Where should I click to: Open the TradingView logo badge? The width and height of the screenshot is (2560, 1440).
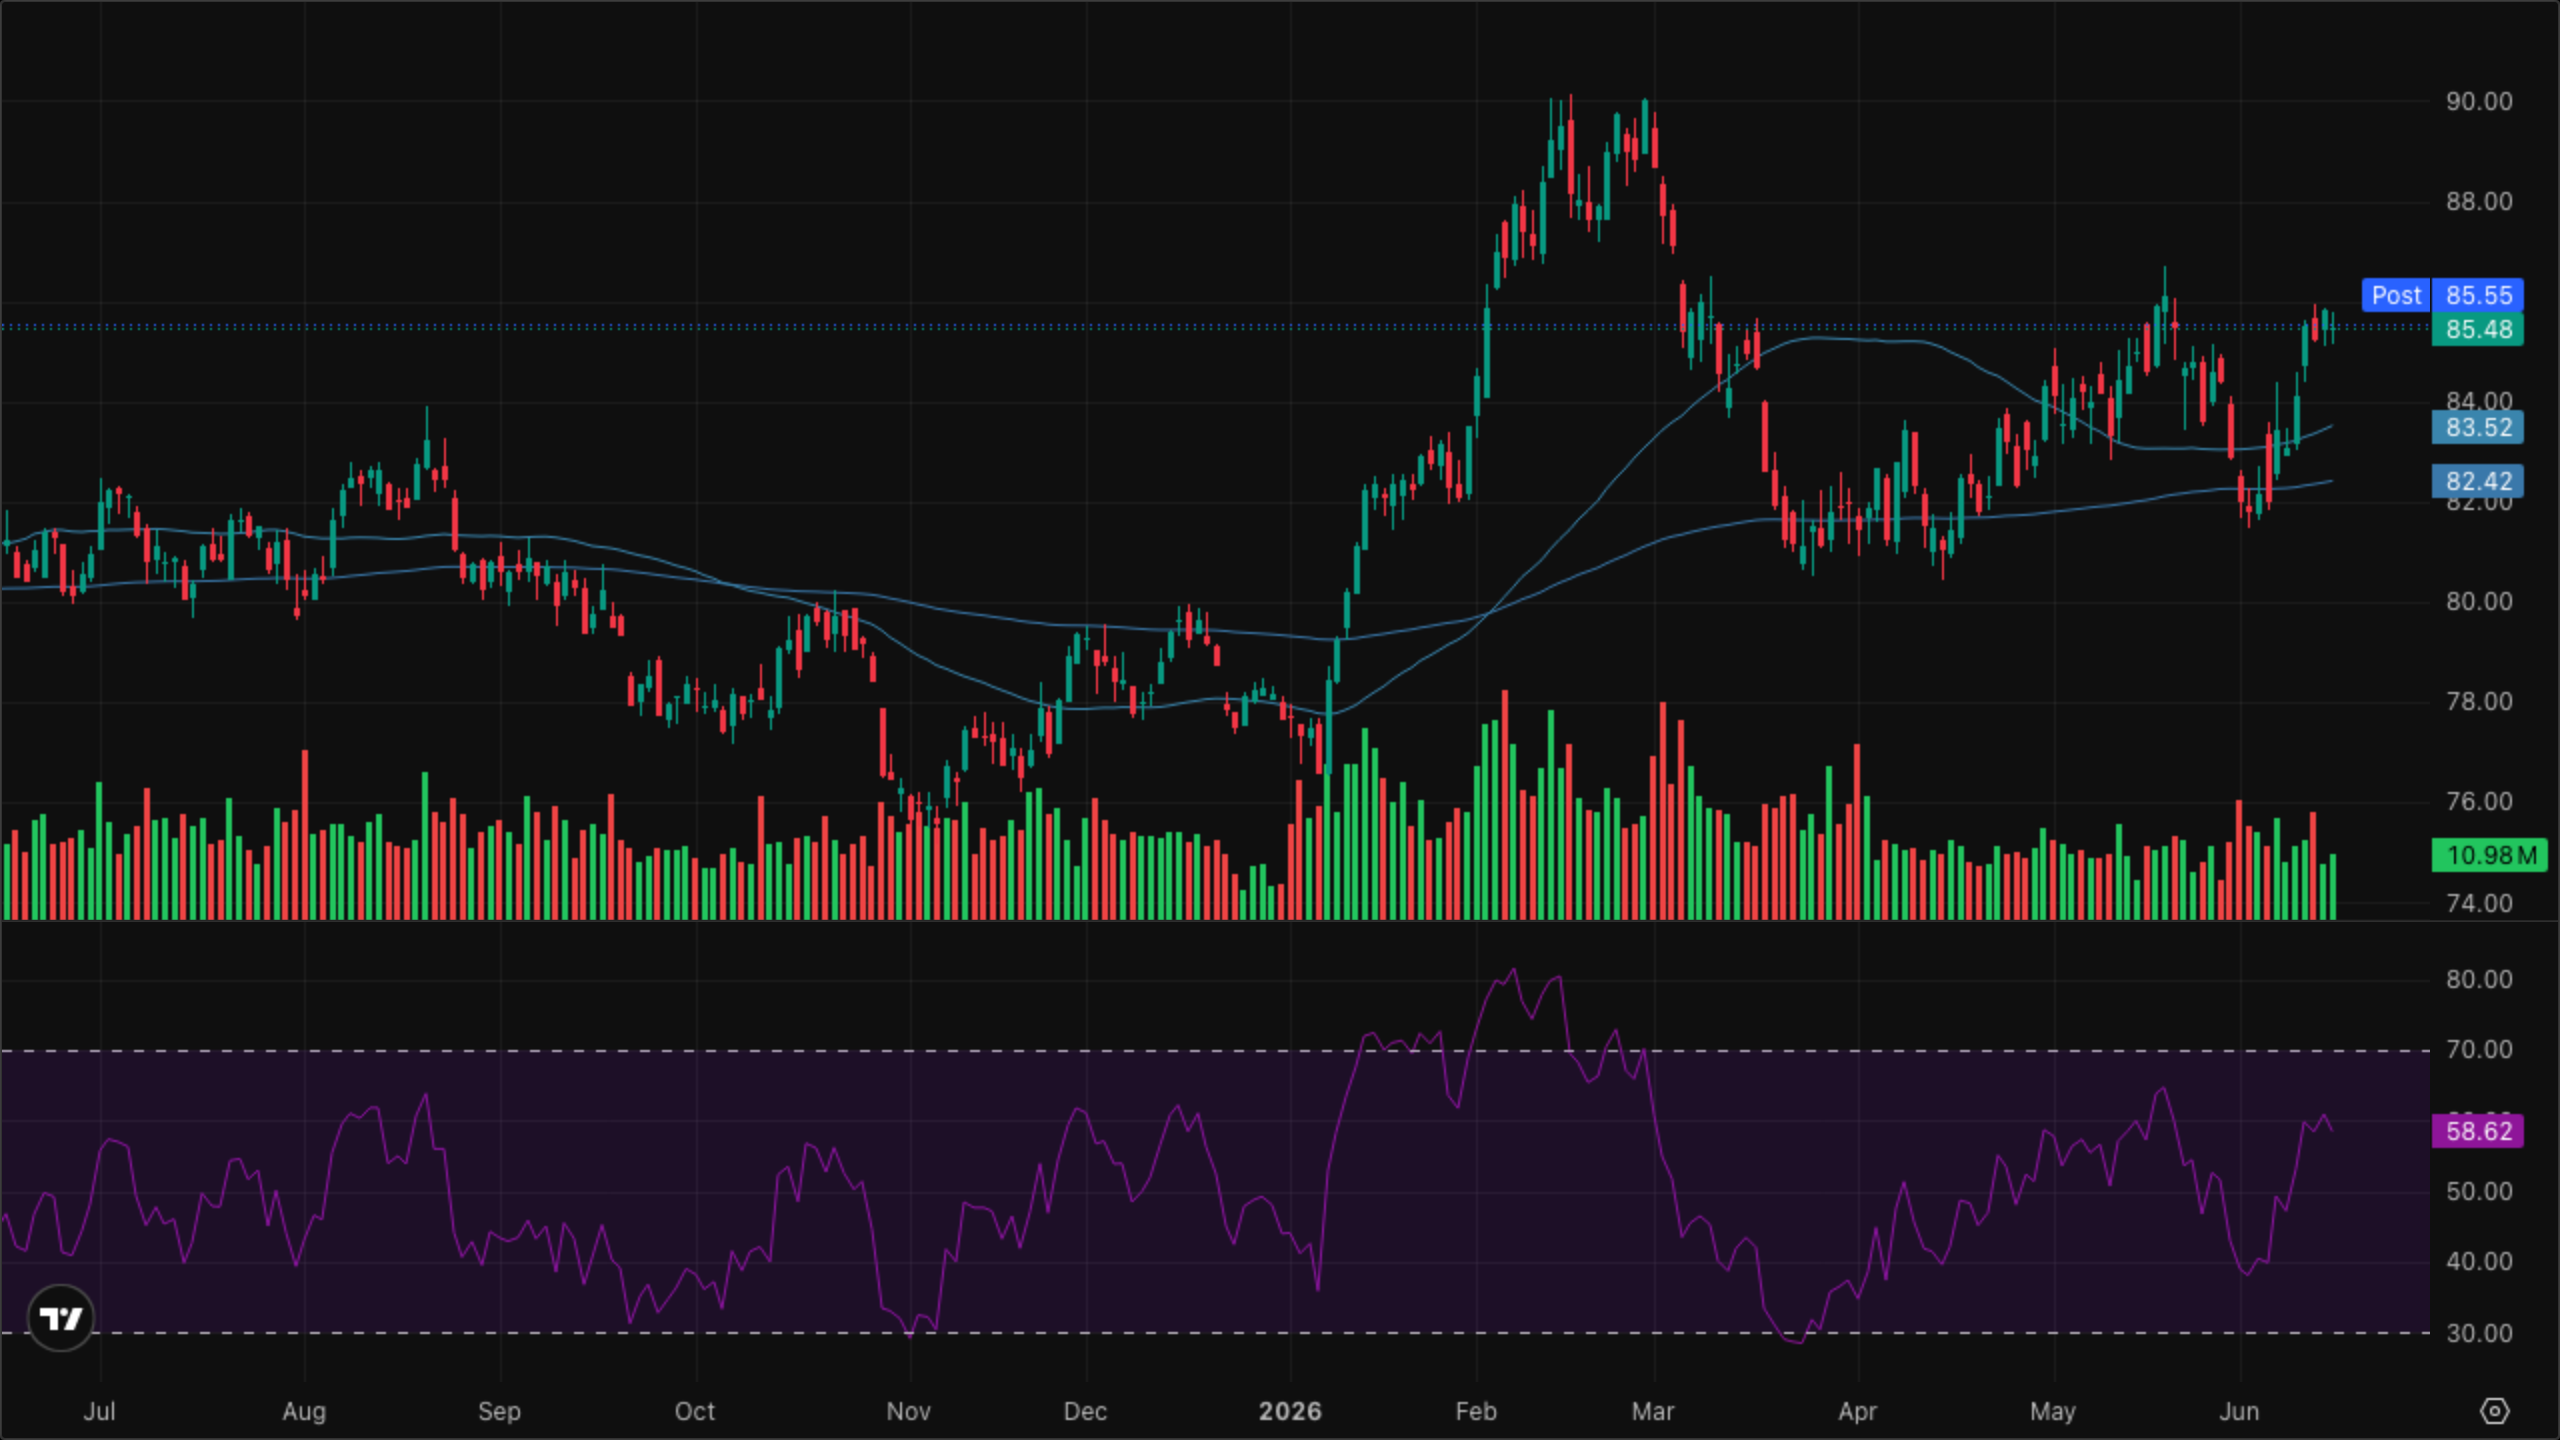[60, 1318]
